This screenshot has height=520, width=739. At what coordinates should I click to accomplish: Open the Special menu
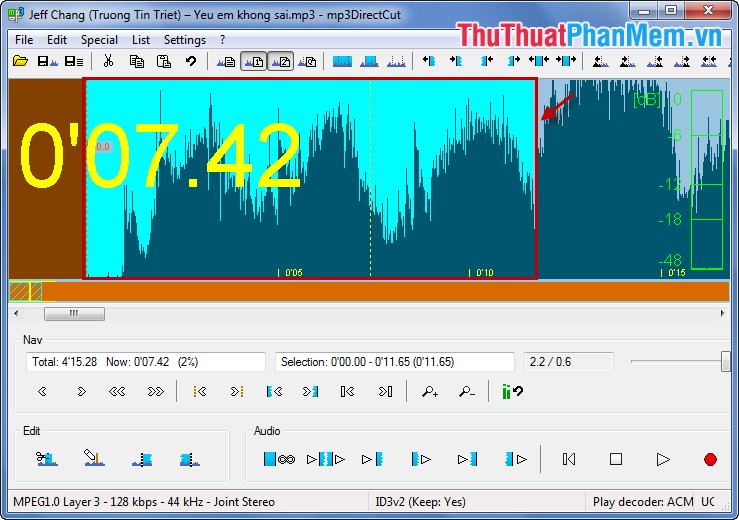pos(99,40)
